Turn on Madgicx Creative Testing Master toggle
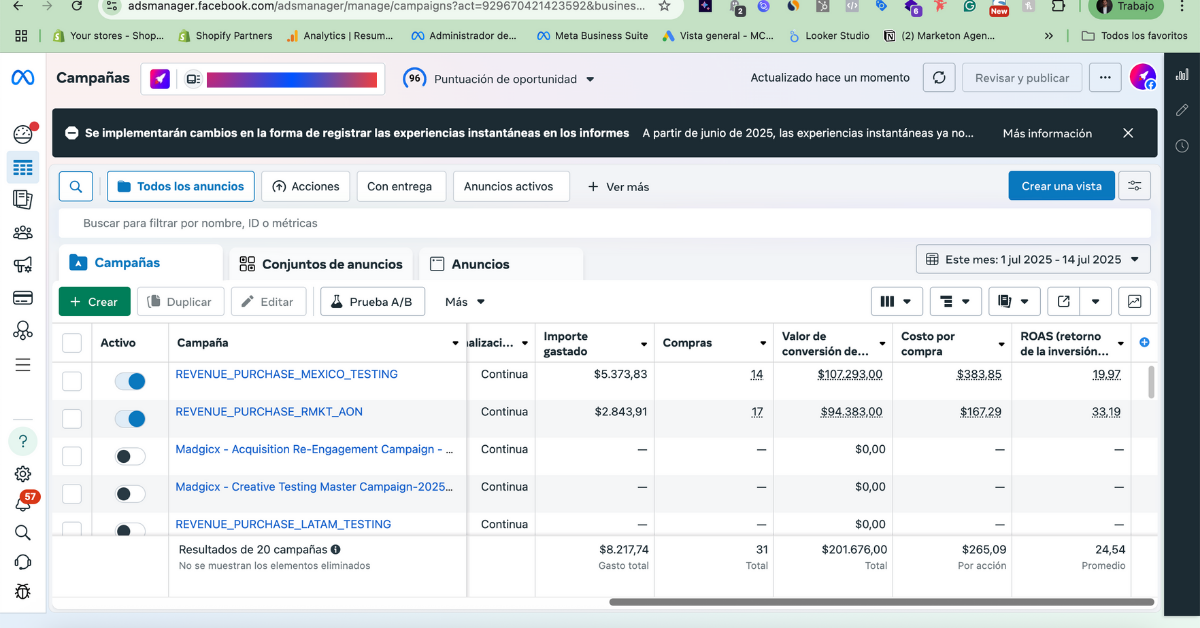 coord(130,493)
